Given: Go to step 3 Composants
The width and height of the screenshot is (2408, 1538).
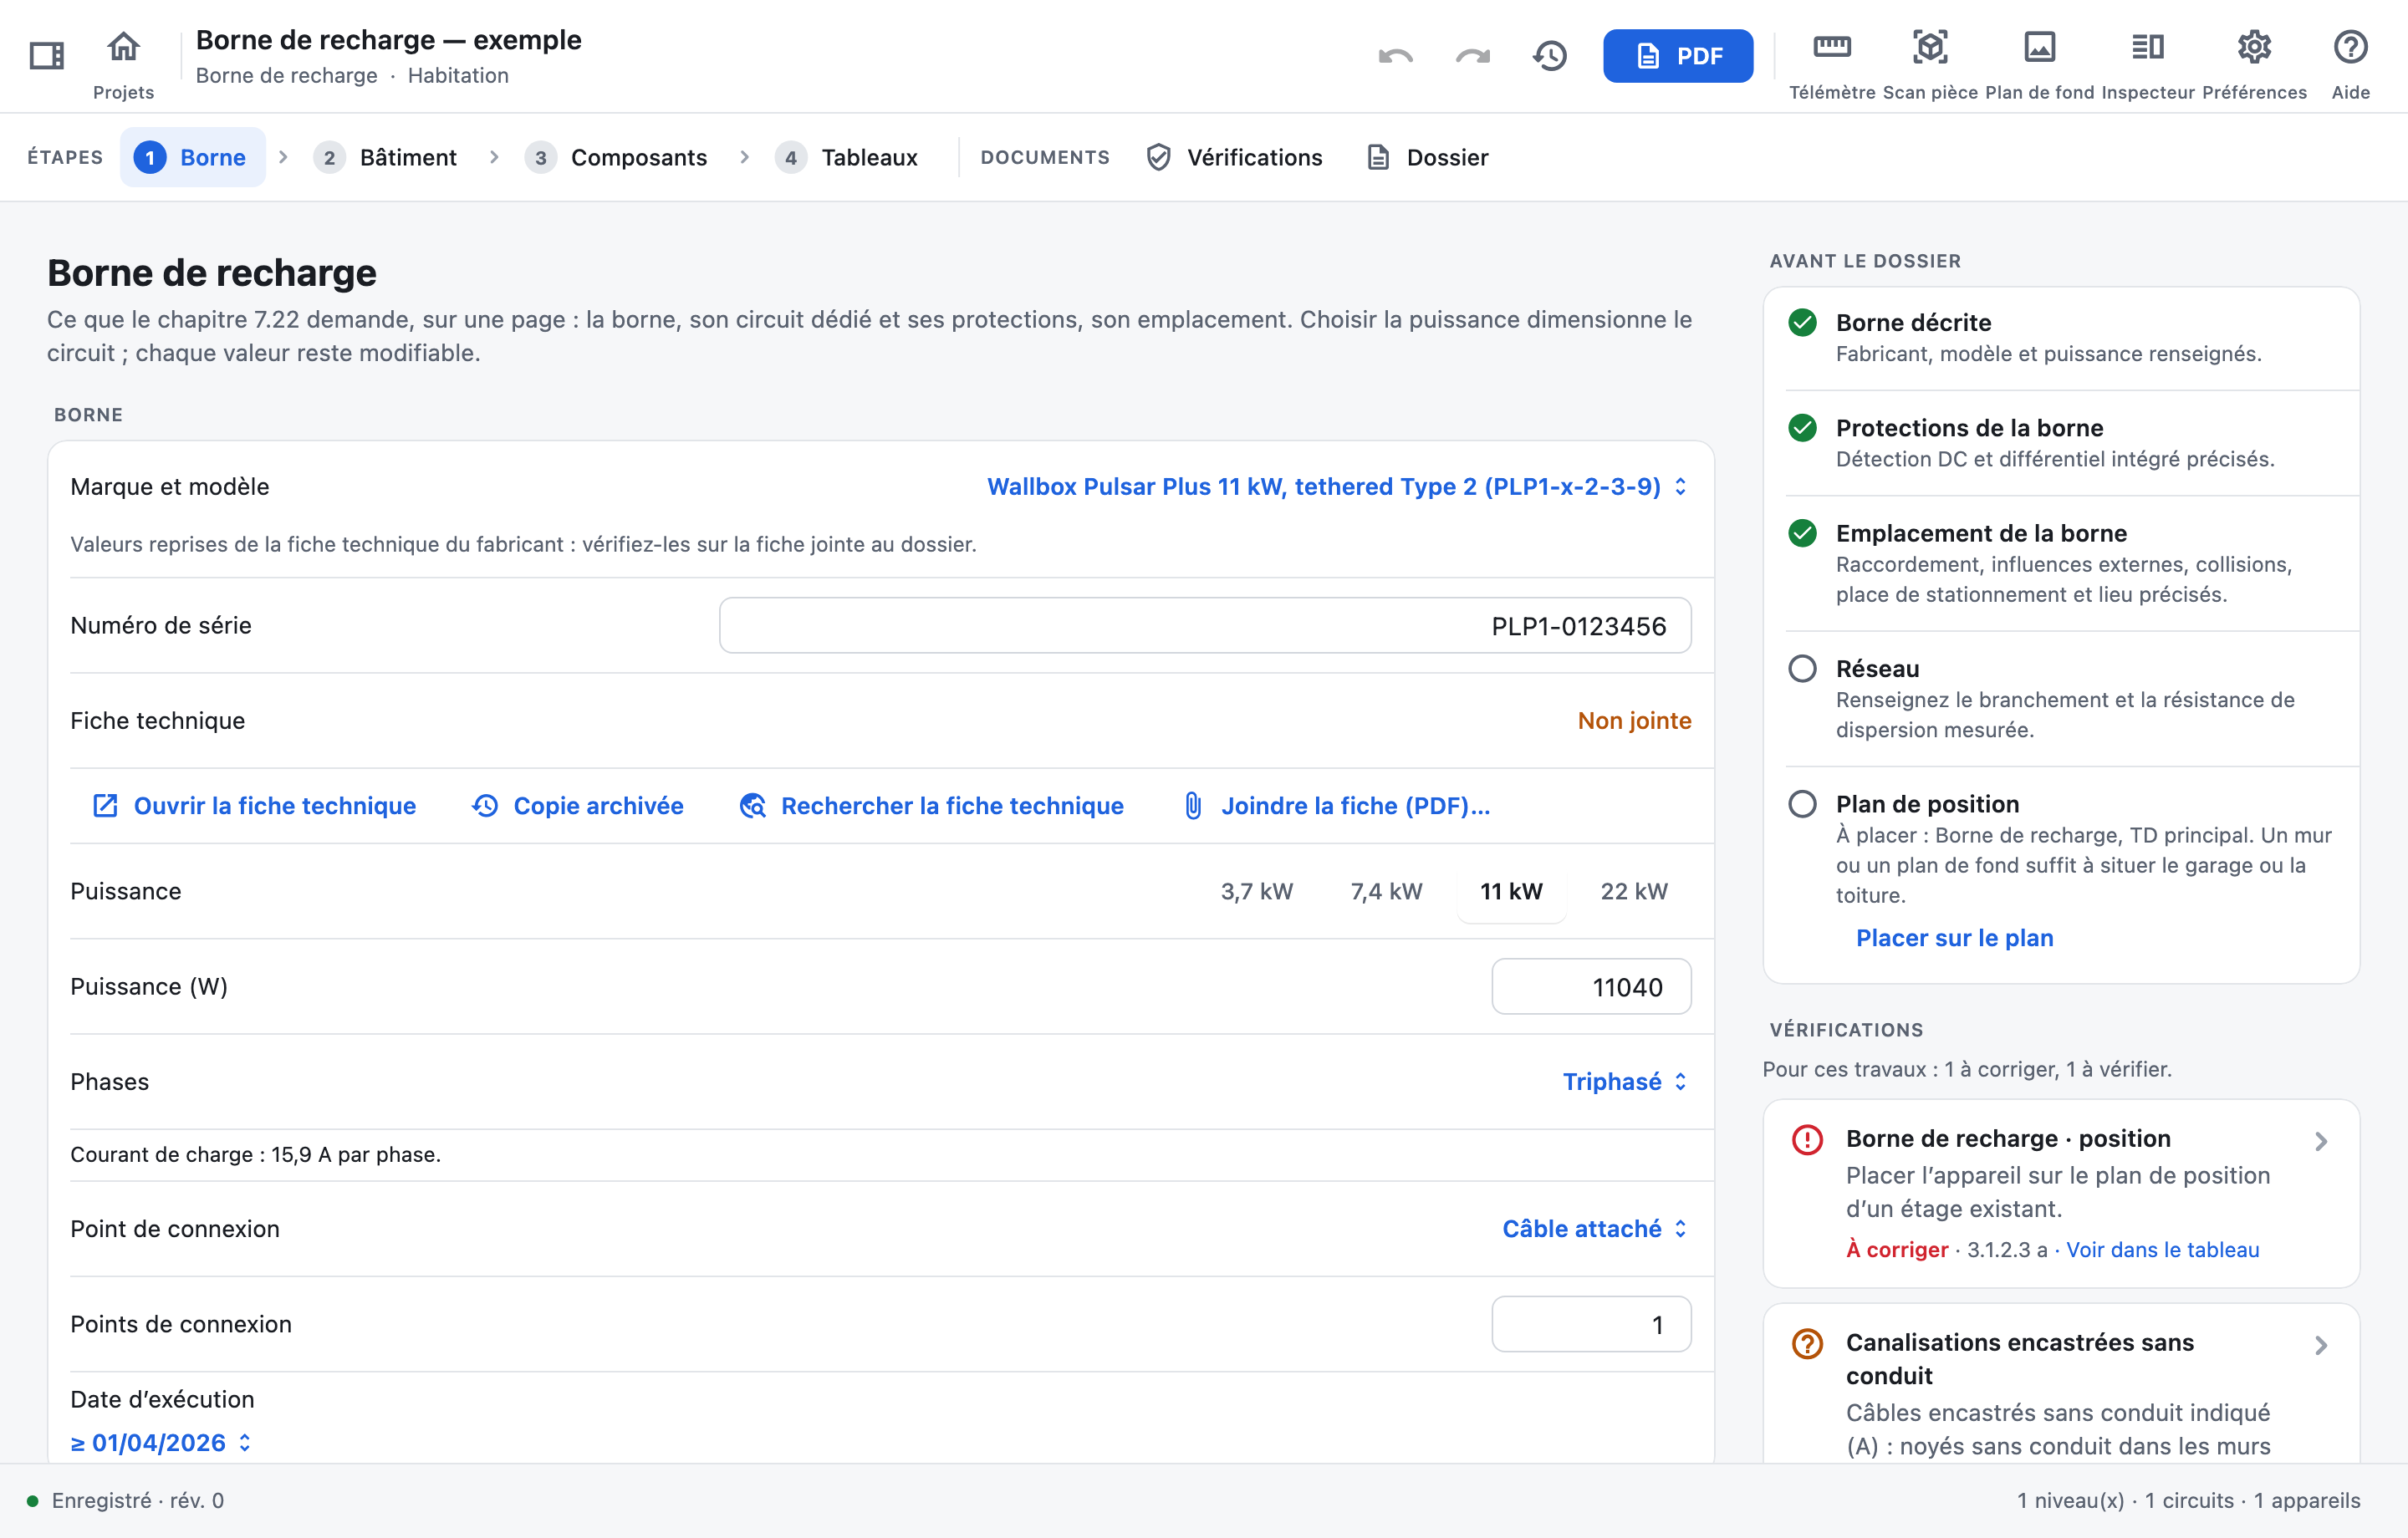Looking at the screenshot, I should [x=616, y=157].
